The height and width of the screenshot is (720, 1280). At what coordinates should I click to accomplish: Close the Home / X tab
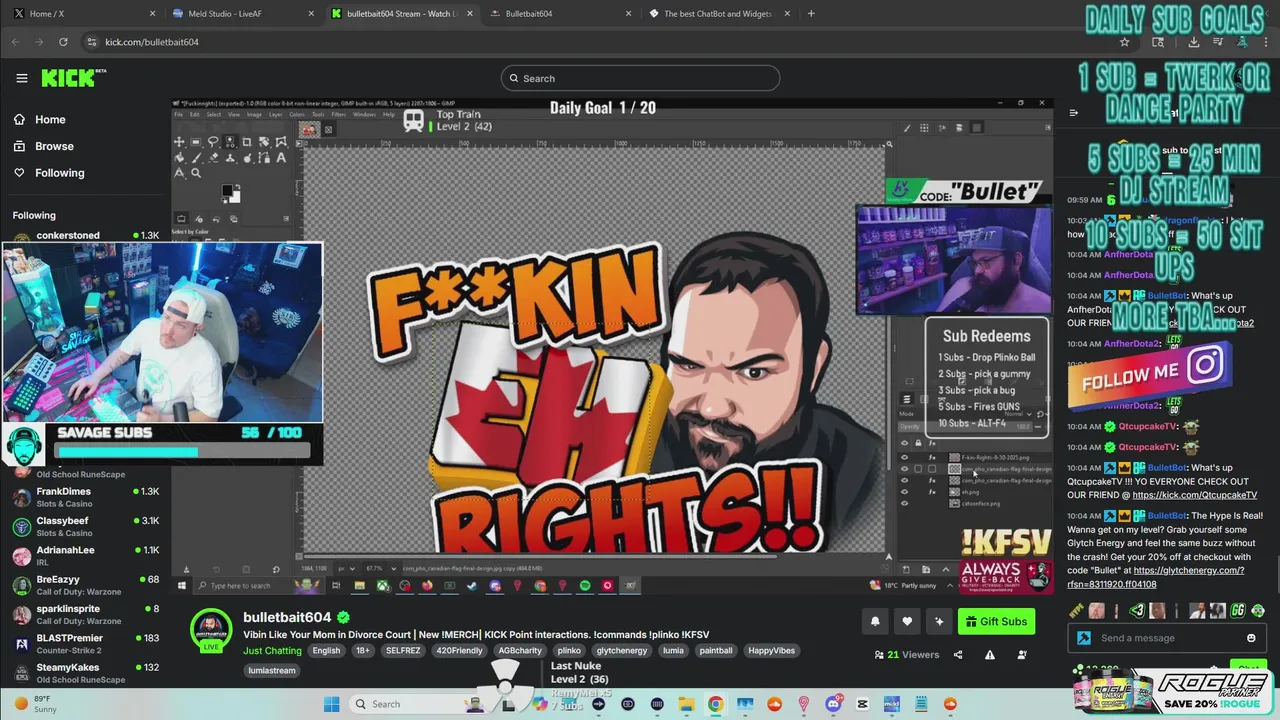click(x=152, y=14)
